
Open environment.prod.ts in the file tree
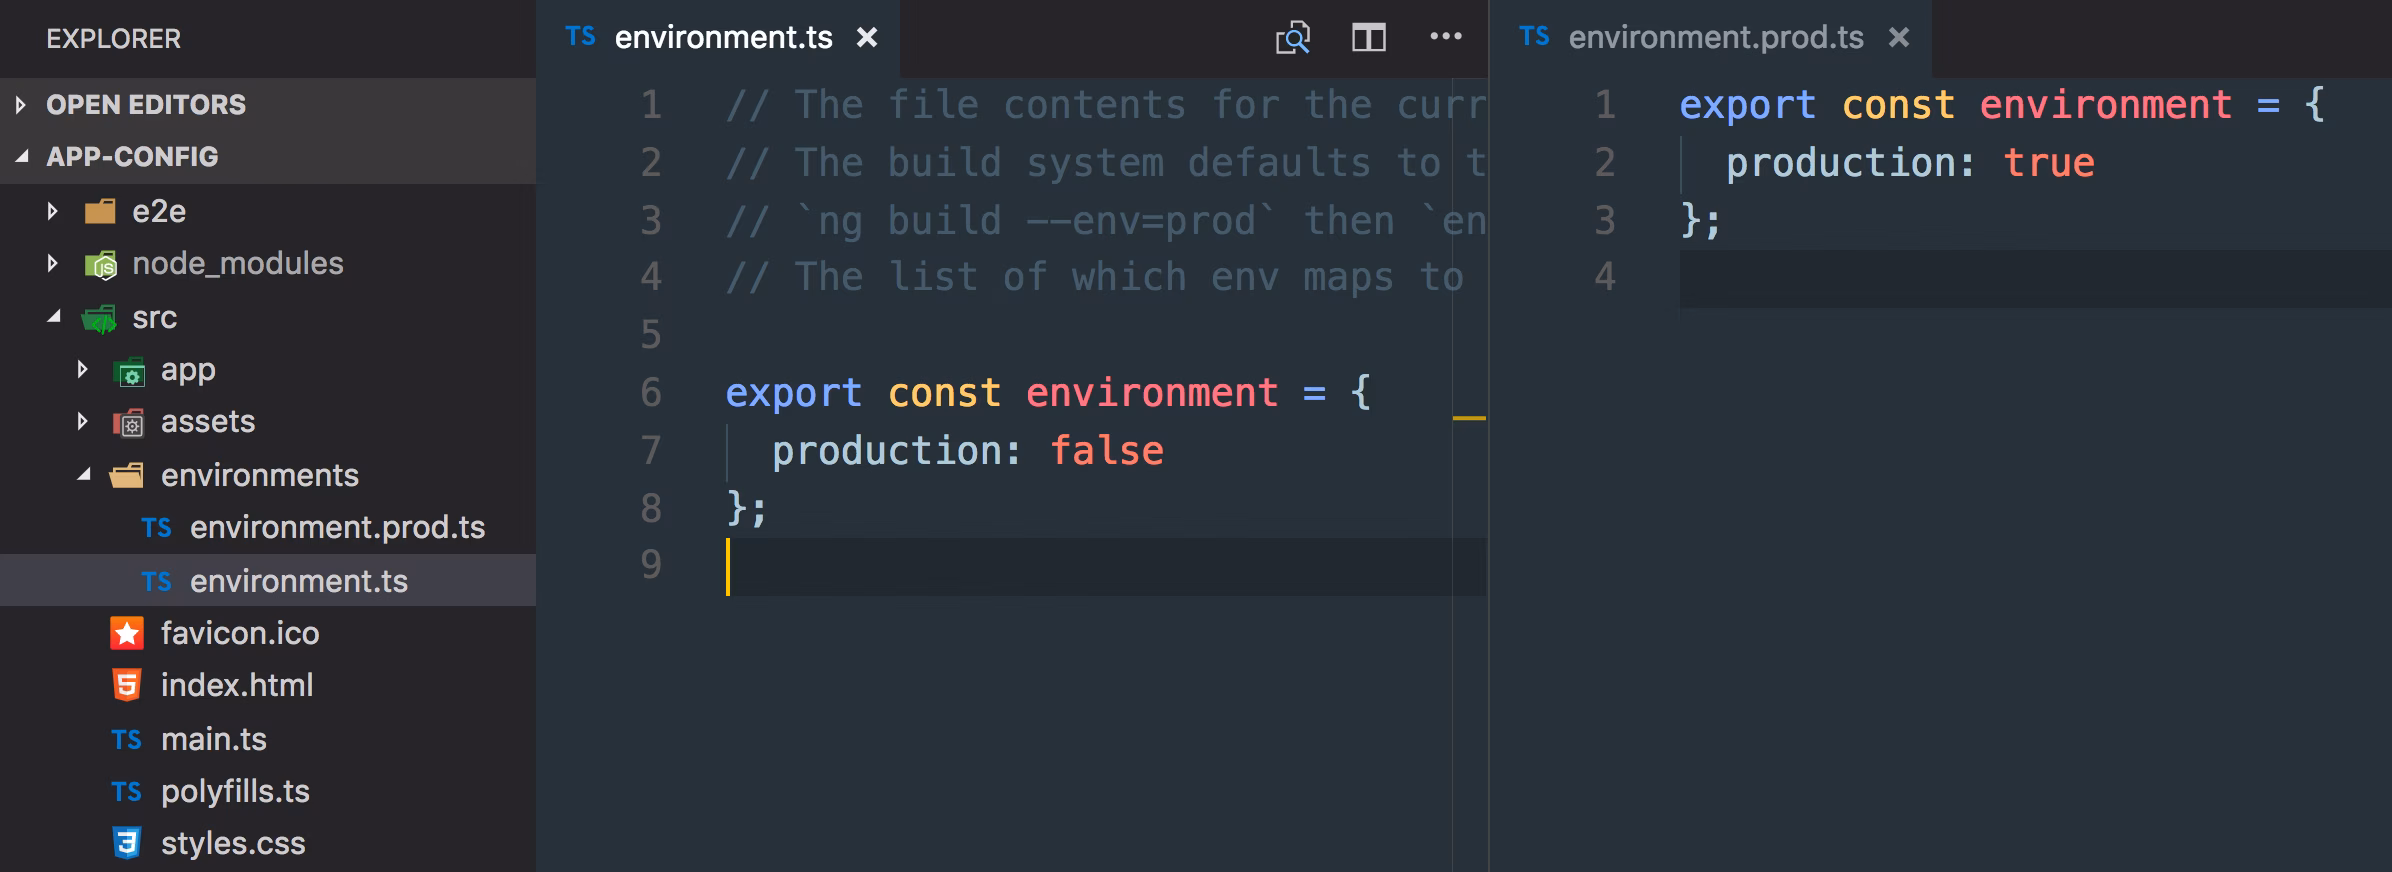coord(337,527)
